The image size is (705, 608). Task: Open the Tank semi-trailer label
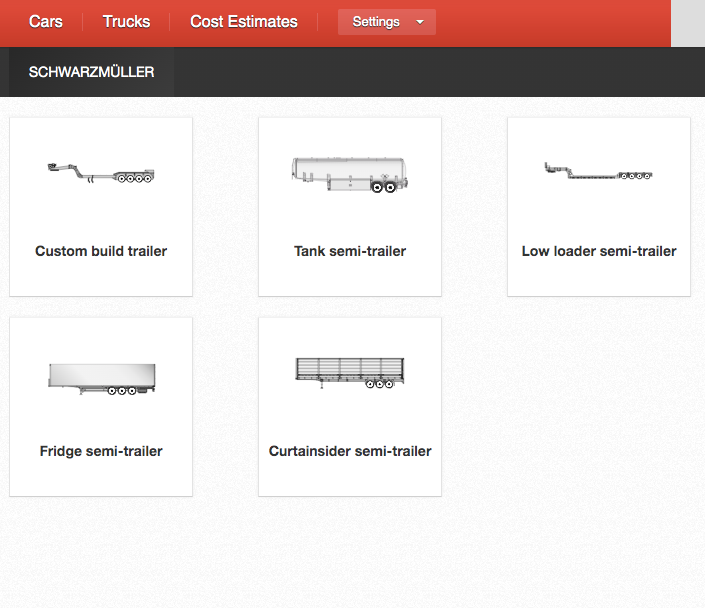coord(350,251)
